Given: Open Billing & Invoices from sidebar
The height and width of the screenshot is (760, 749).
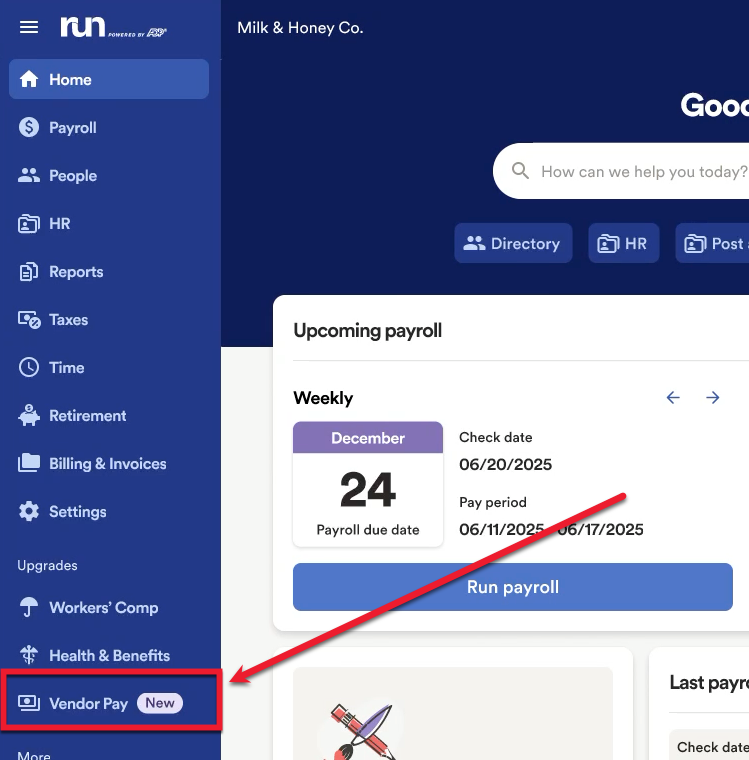Looking at the screenshot, I should [x=107, y=464].
